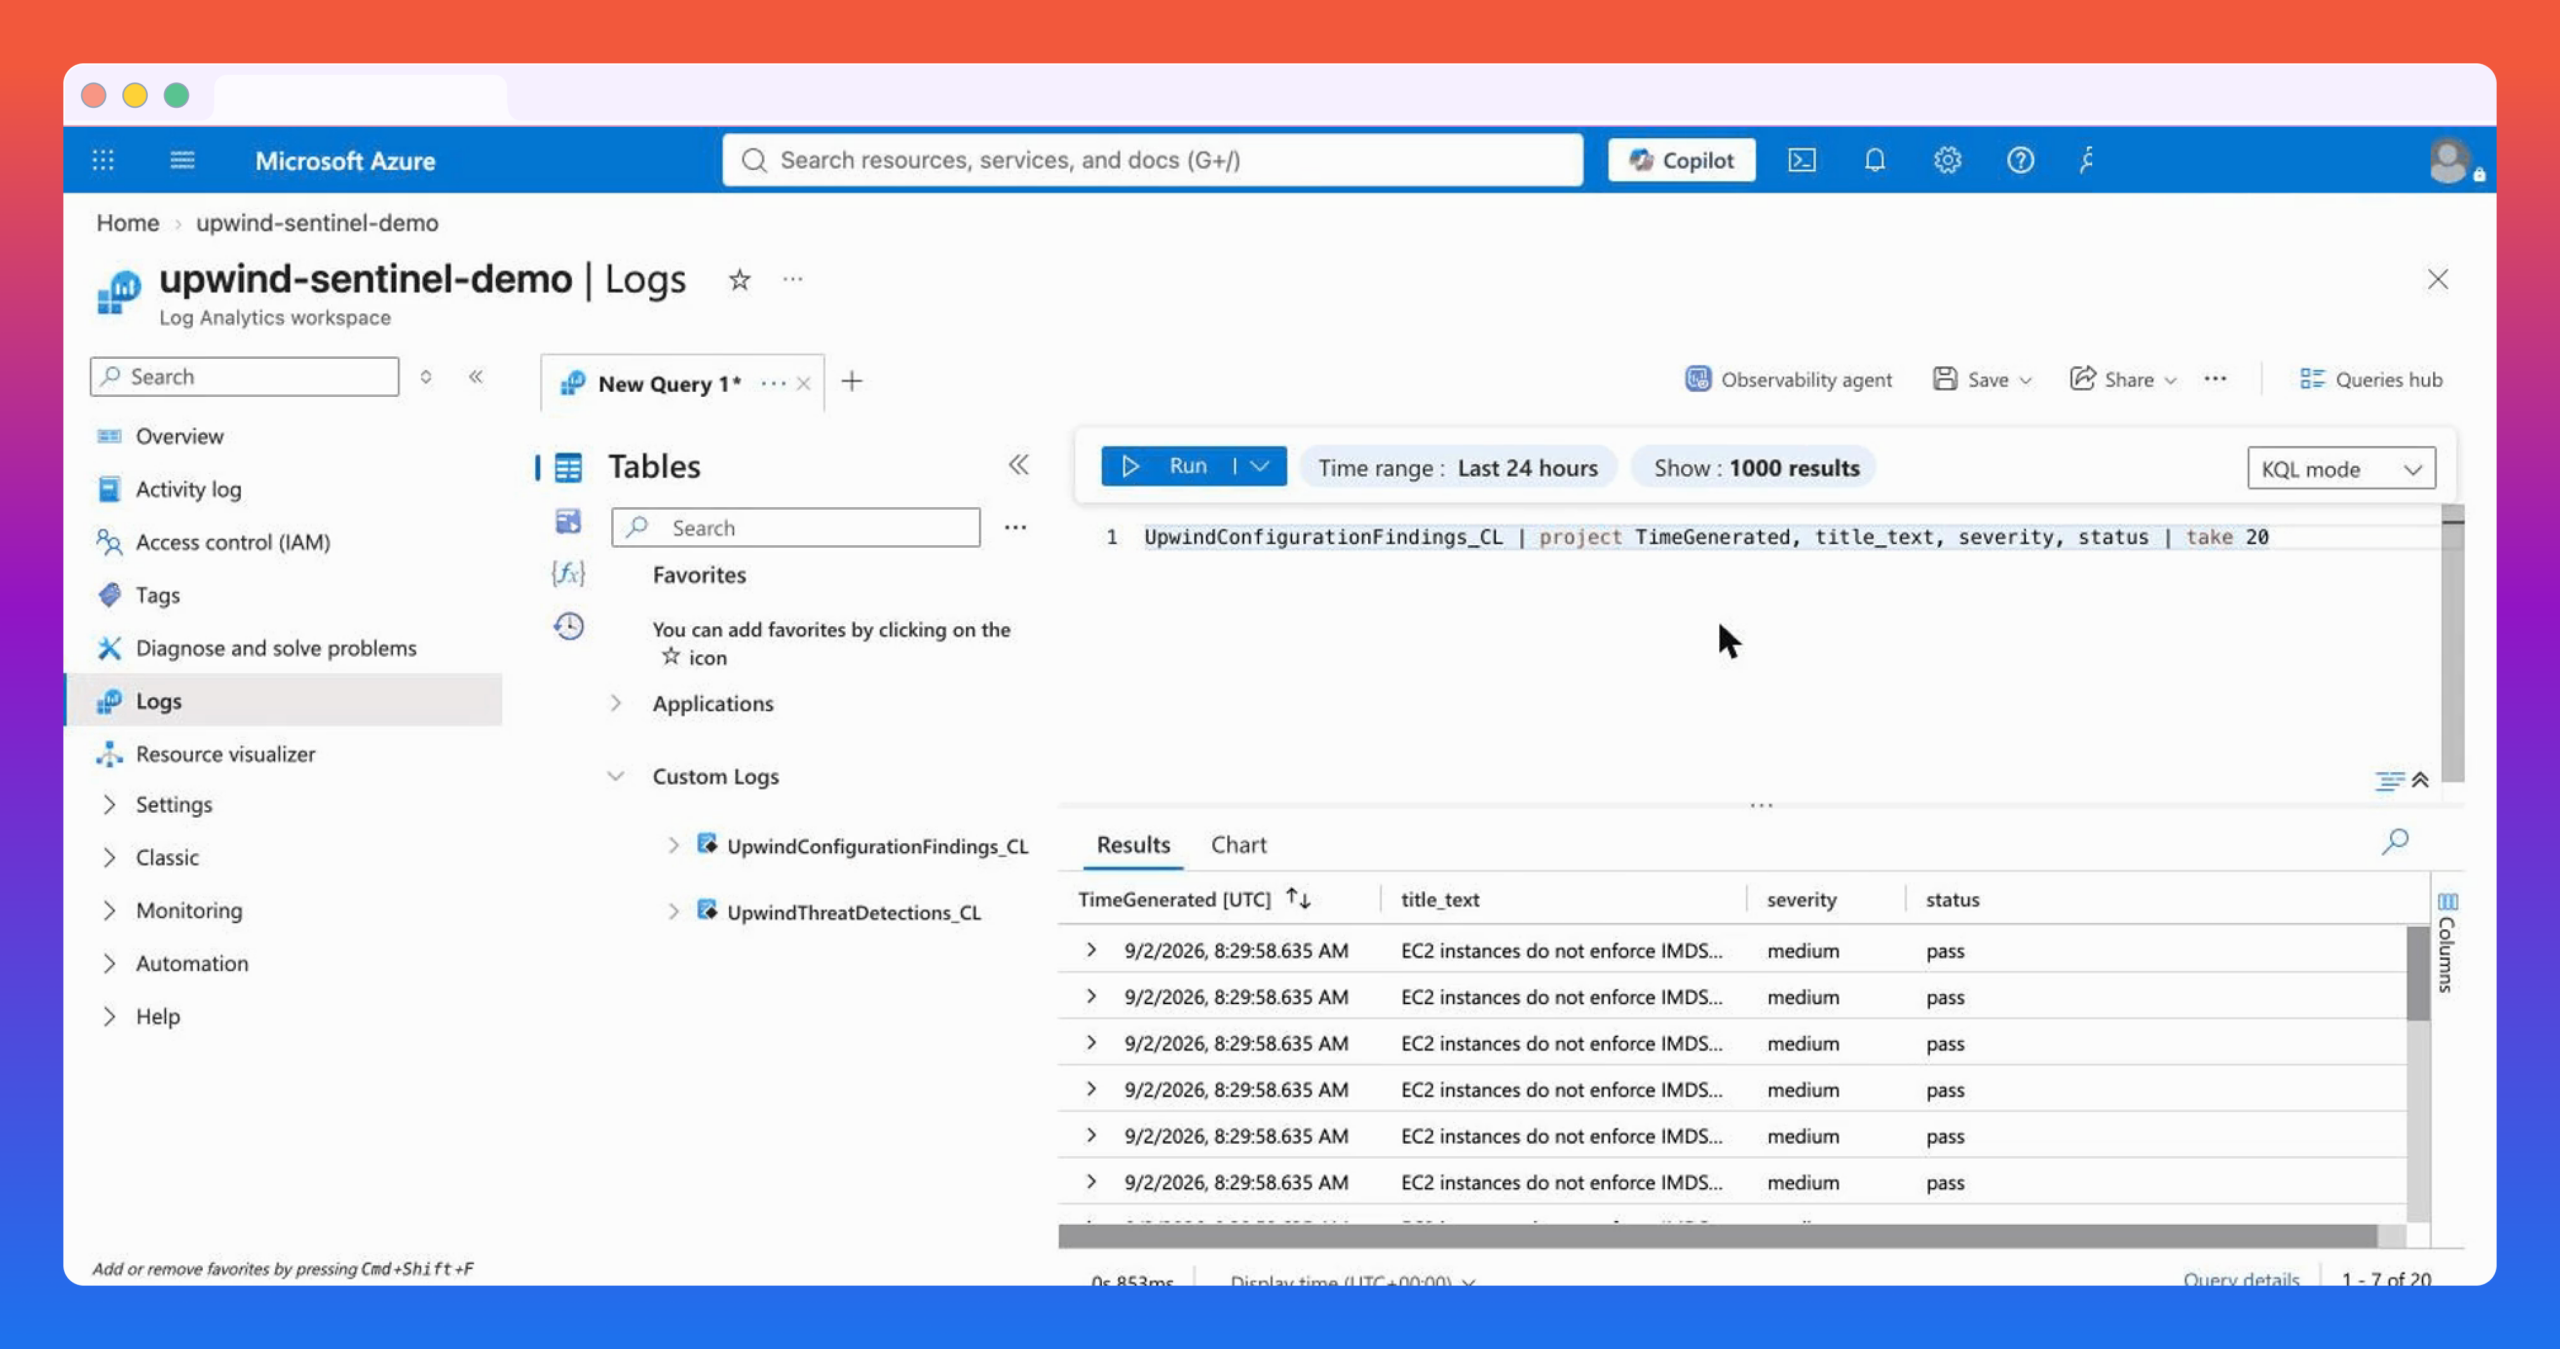Open the user account avatar

(x=2450, y=160)
